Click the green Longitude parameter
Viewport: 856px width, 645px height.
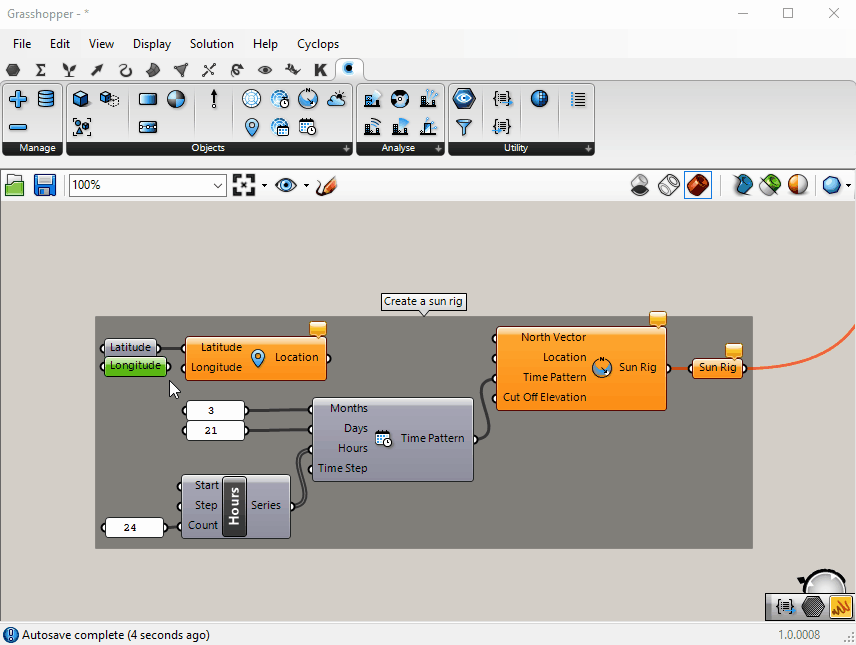tap(135, 366)
